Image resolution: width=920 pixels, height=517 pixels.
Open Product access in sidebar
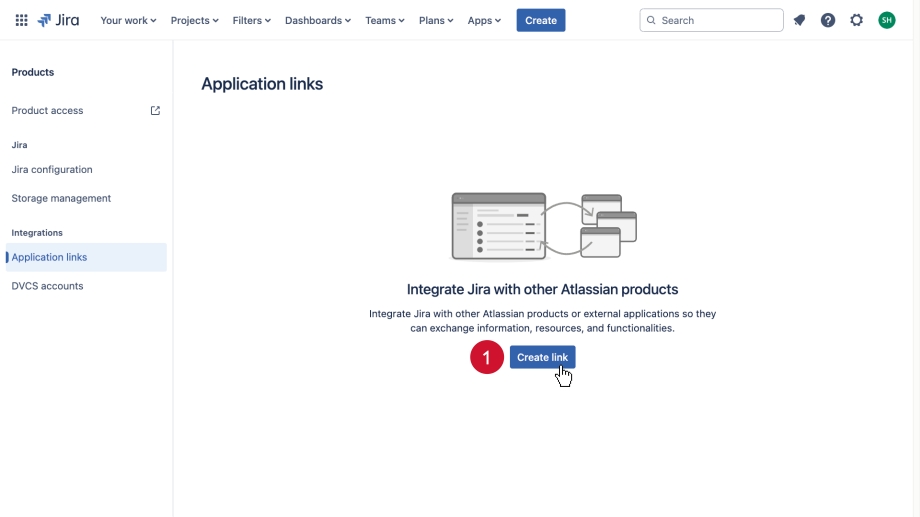point(86,110)
